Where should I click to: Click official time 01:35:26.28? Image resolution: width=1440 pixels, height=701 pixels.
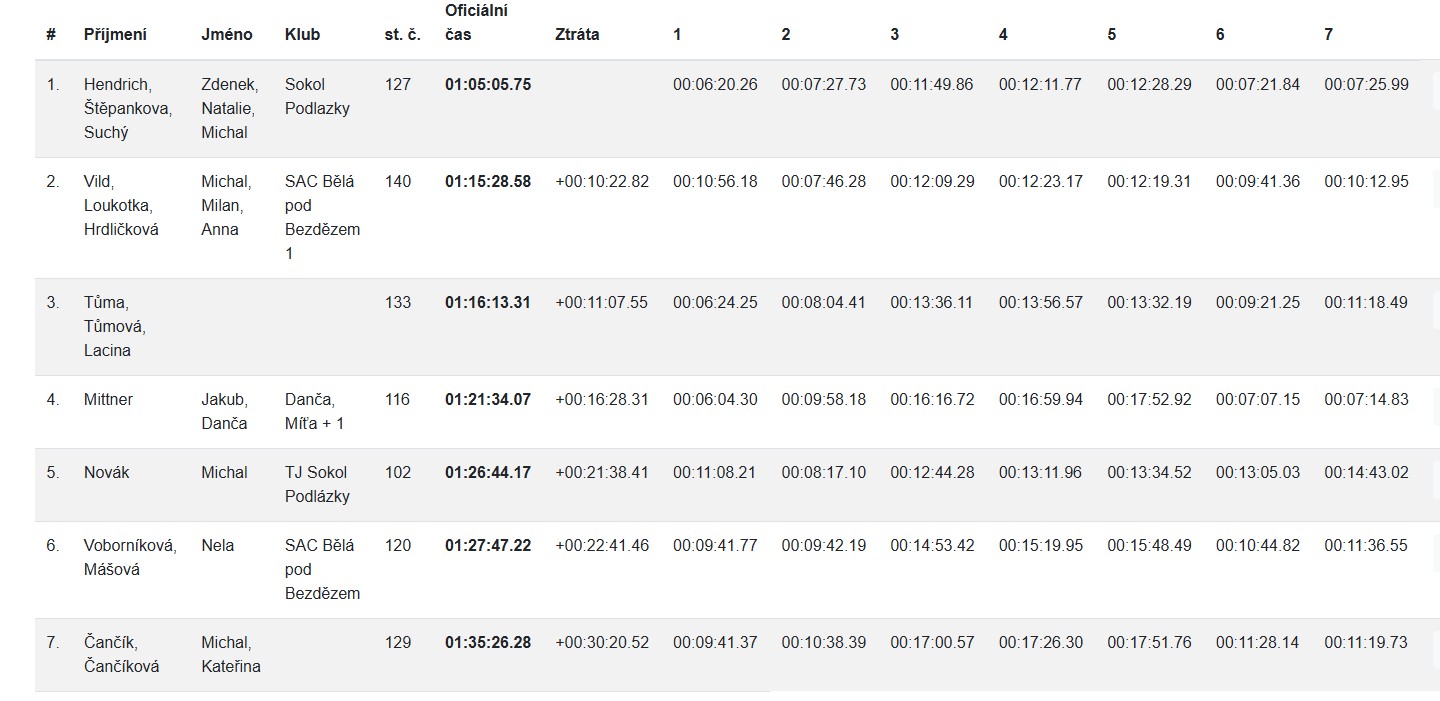tap(488, 642)
